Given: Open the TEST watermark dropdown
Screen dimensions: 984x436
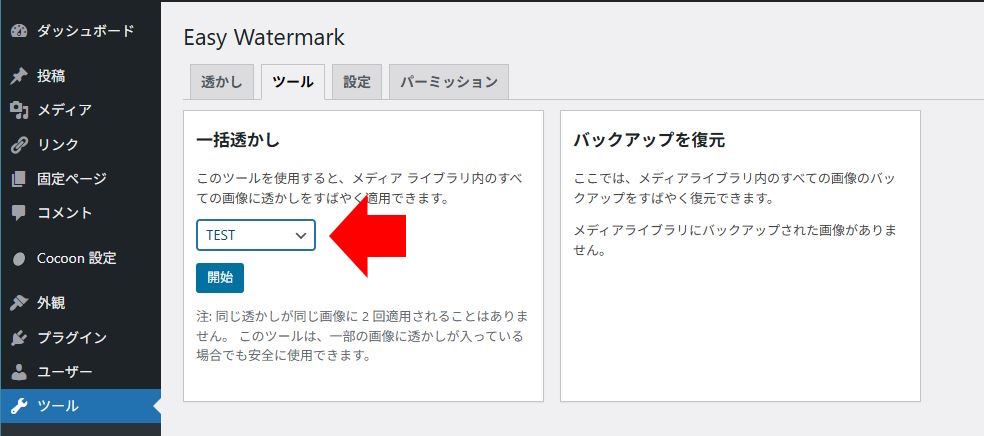Looking at the screenshot, I should pos(256,235).
